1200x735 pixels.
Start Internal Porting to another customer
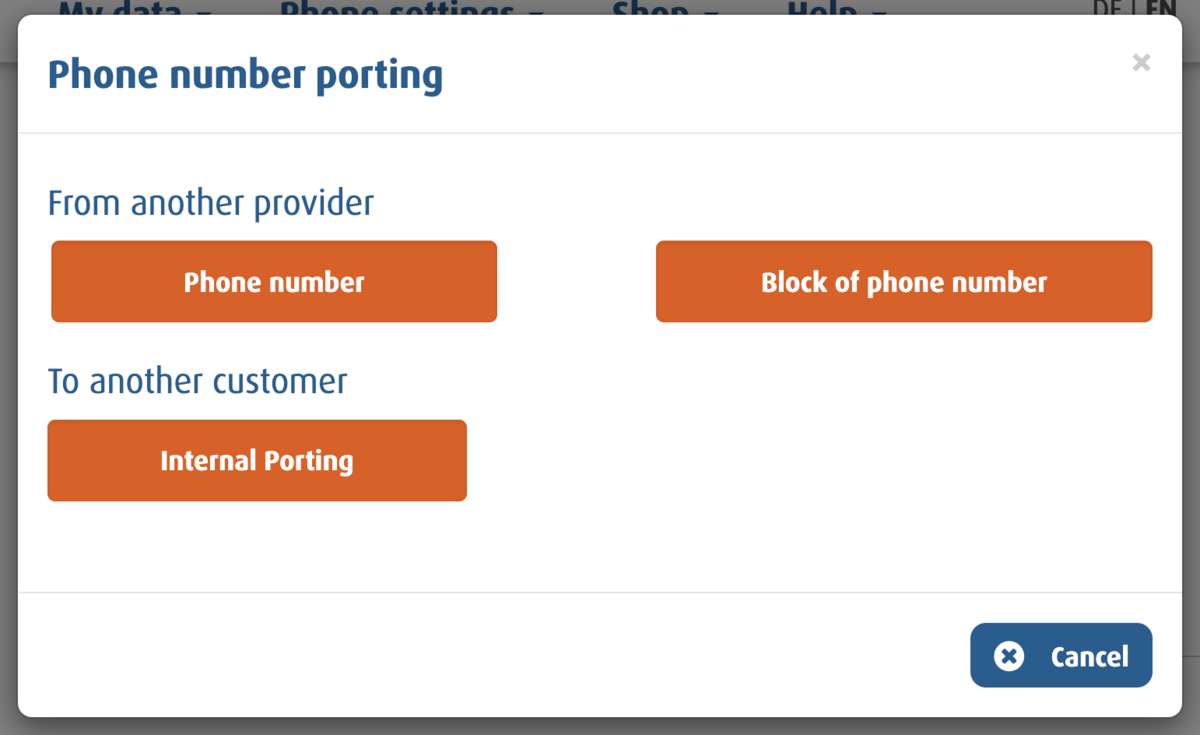pos(257,461)
